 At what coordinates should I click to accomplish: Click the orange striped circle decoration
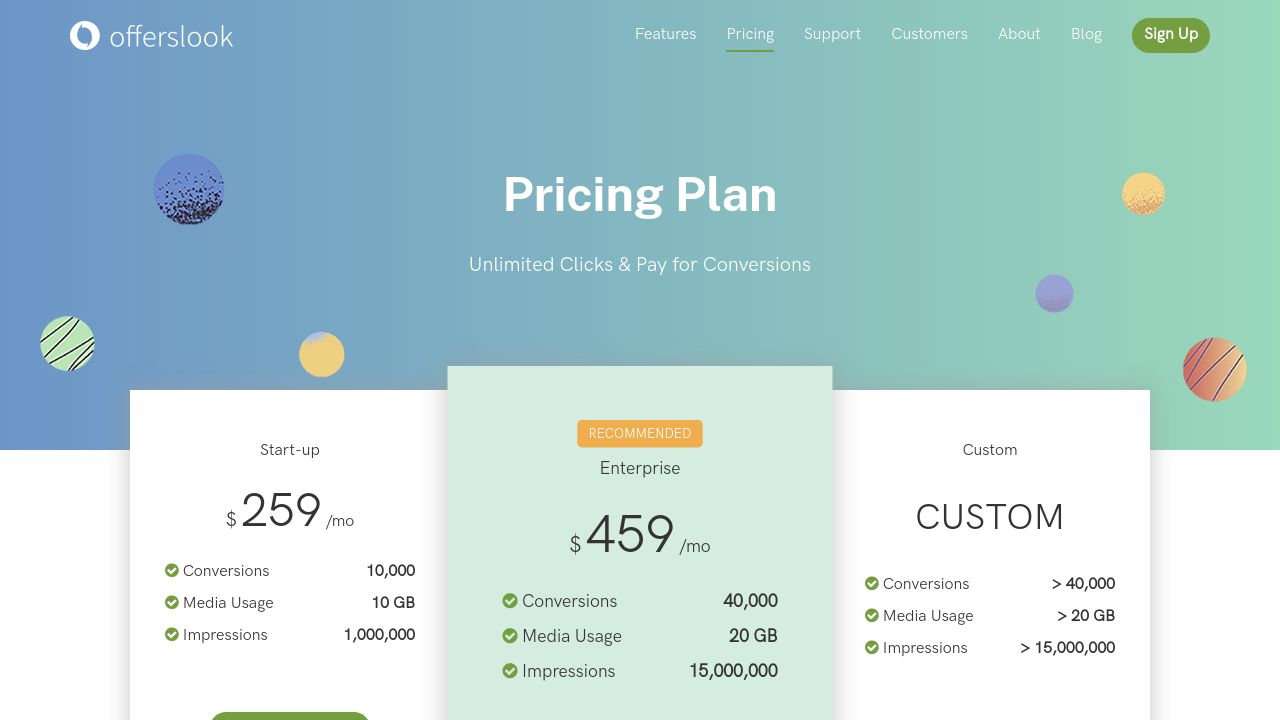pyautogui.click(x=1214, y=369)
